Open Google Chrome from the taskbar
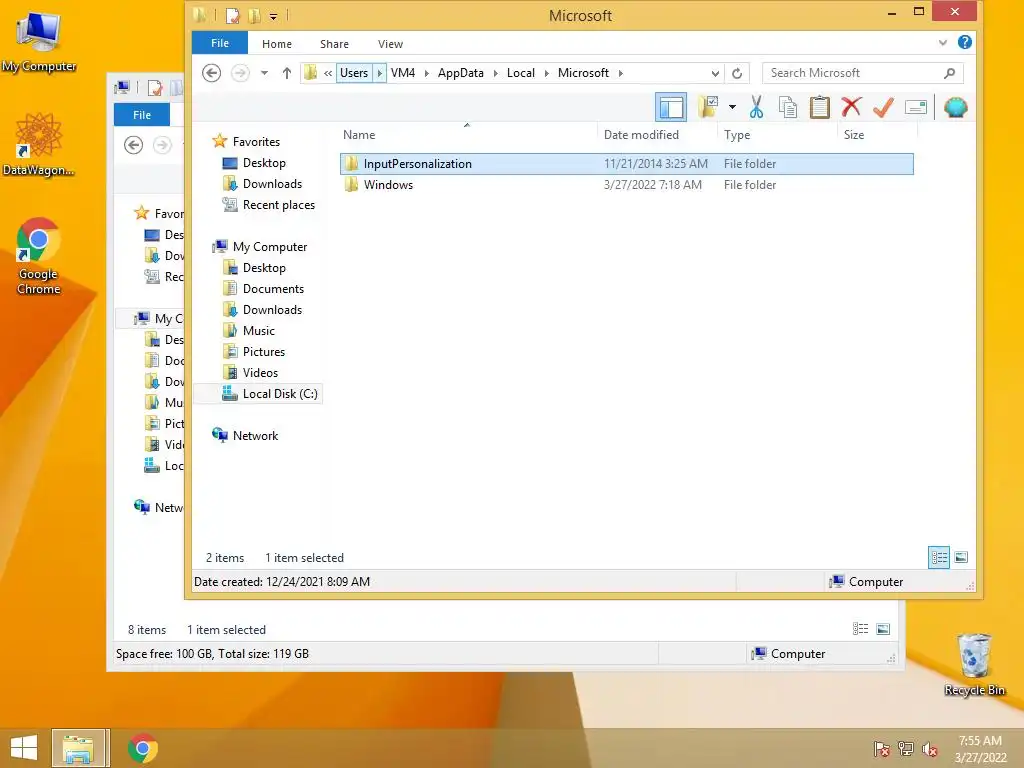The height and width of the screenshot is (768, 1024). pyautogui.click(x=142, y=748)
